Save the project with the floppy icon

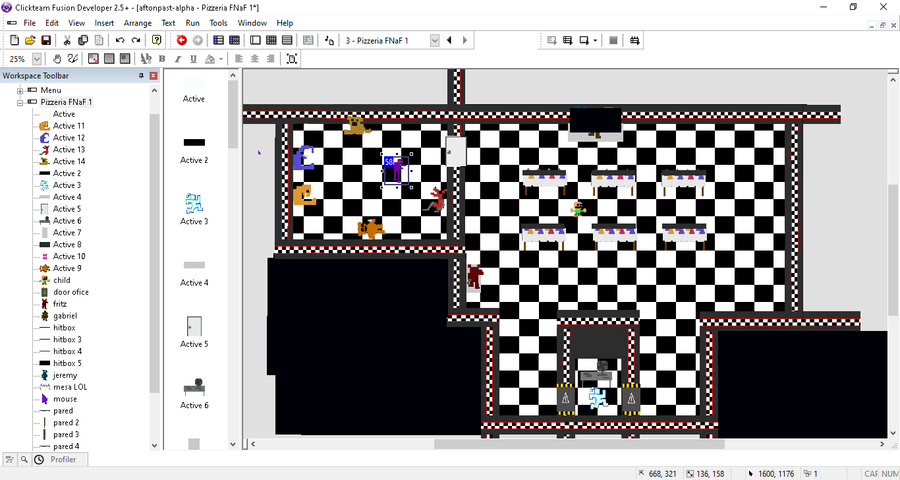click(46, 40)
